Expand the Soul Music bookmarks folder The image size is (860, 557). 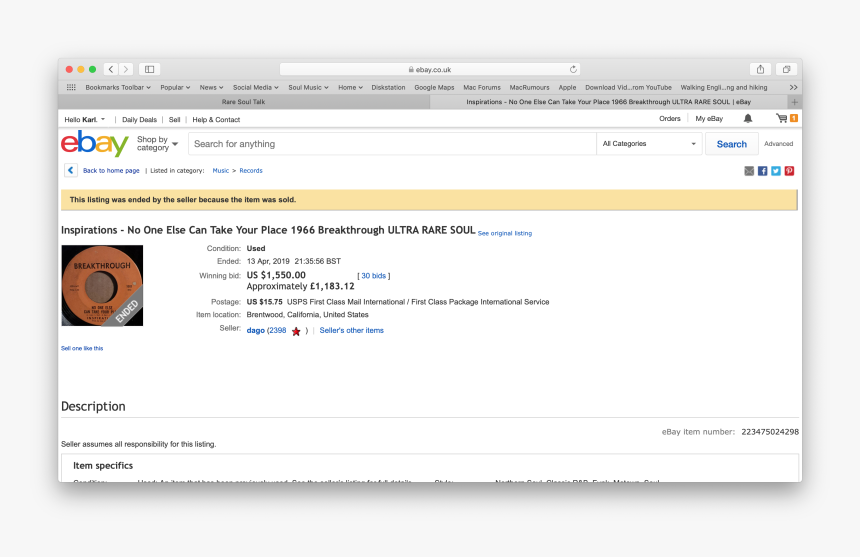pos(308,87)
